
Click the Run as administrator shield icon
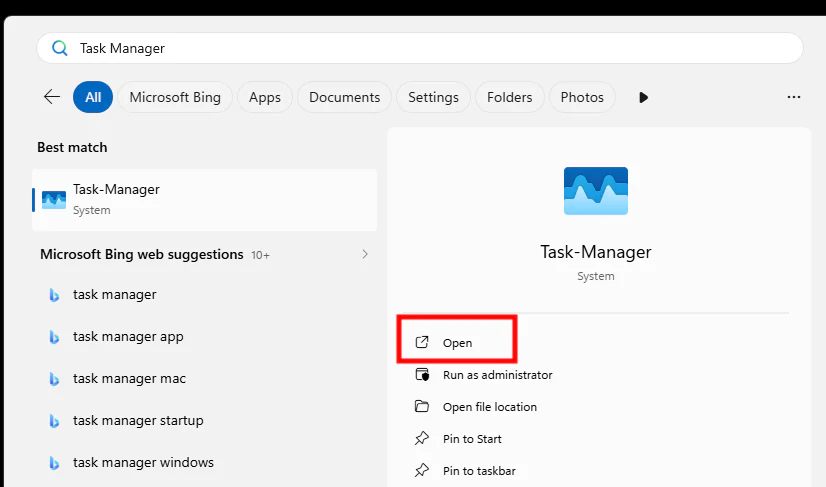click(x=422, y=374)
